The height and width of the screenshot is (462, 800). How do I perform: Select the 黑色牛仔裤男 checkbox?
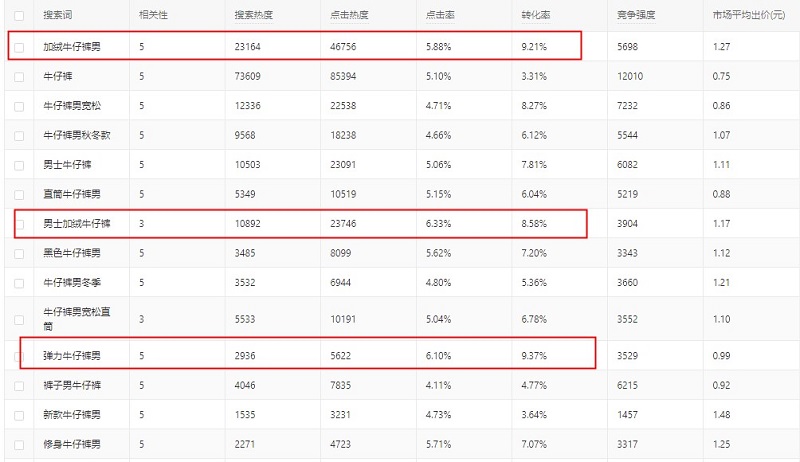[19, 252]
